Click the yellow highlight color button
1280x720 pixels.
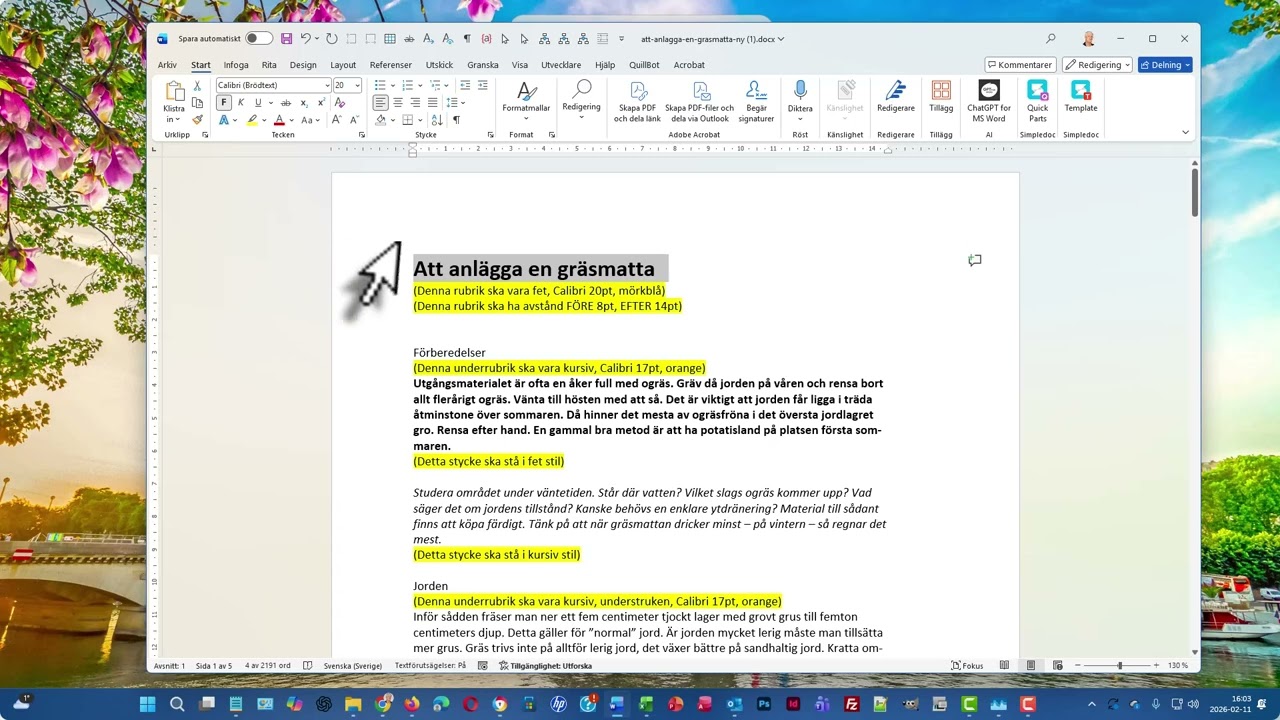coord(252,119)
